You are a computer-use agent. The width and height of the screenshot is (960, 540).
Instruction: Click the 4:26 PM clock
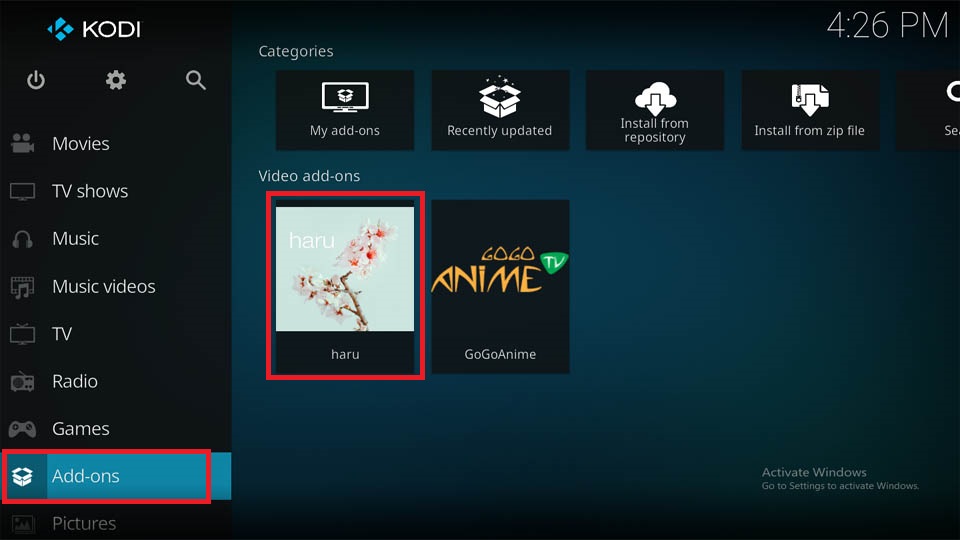pos(887,26)
